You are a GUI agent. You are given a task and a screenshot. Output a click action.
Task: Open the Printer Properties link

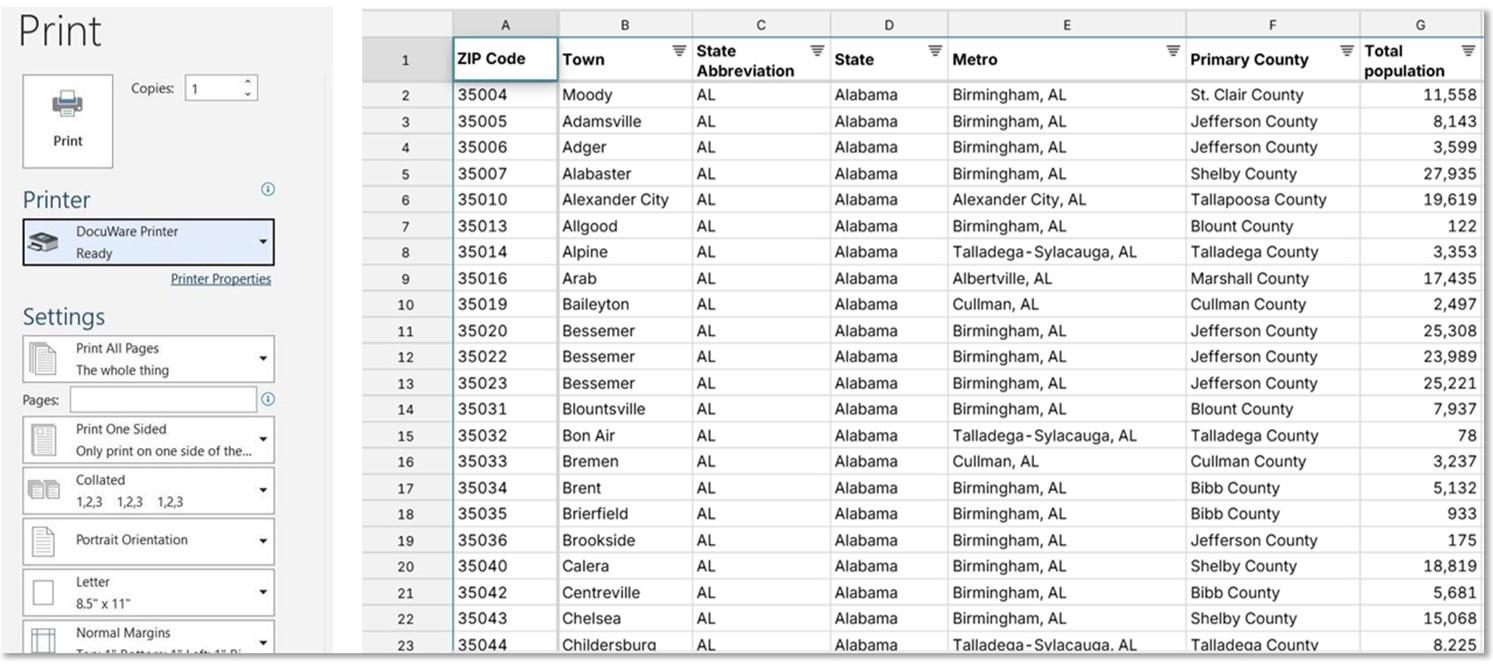coord(221,279)
